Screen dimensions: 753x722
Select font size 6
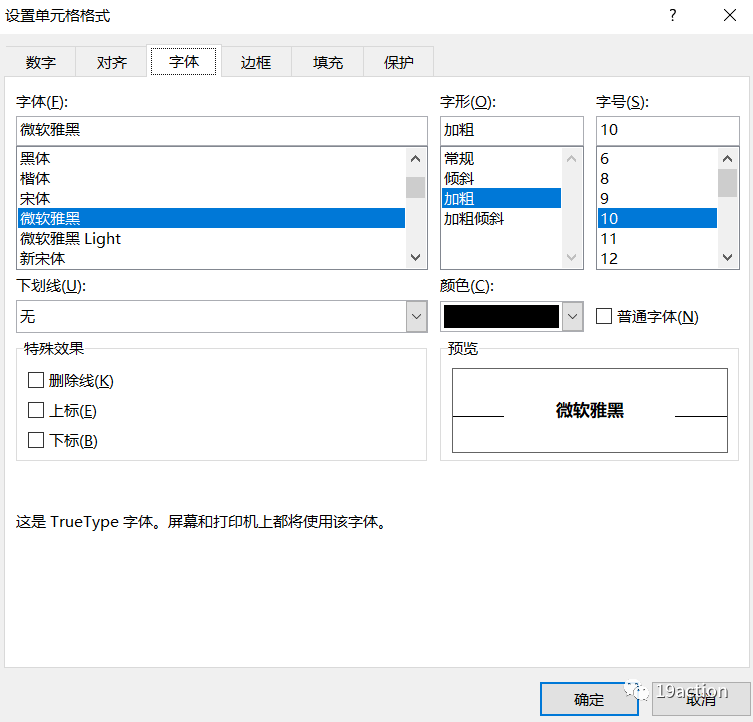657,159
